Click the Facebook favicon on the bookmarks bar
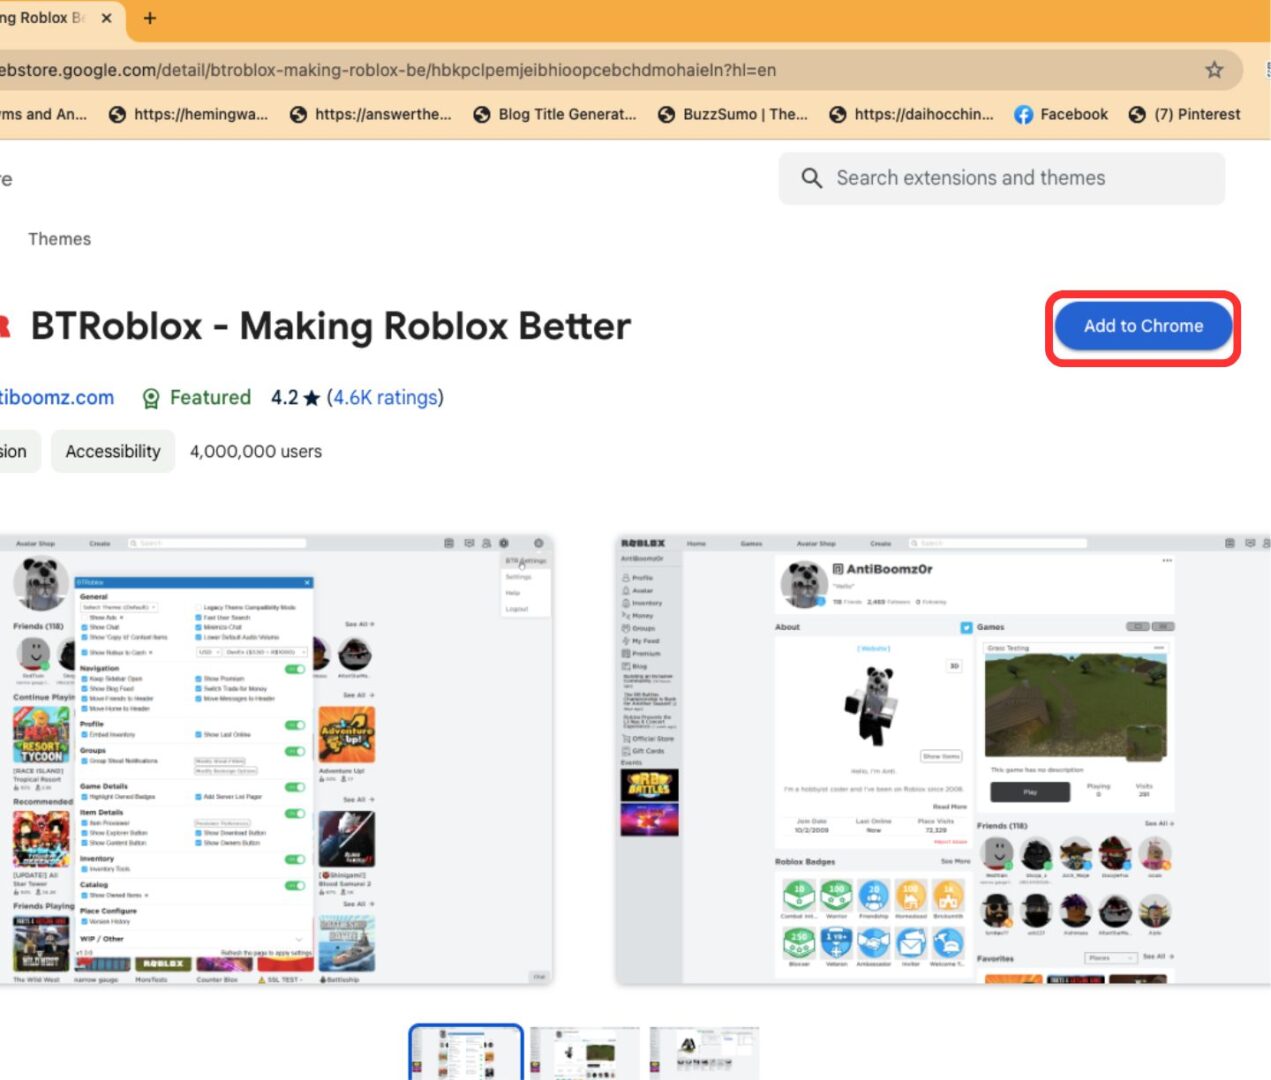Image resolution: width=1271 pixels, height=1080 pixels. [1023, 114]
